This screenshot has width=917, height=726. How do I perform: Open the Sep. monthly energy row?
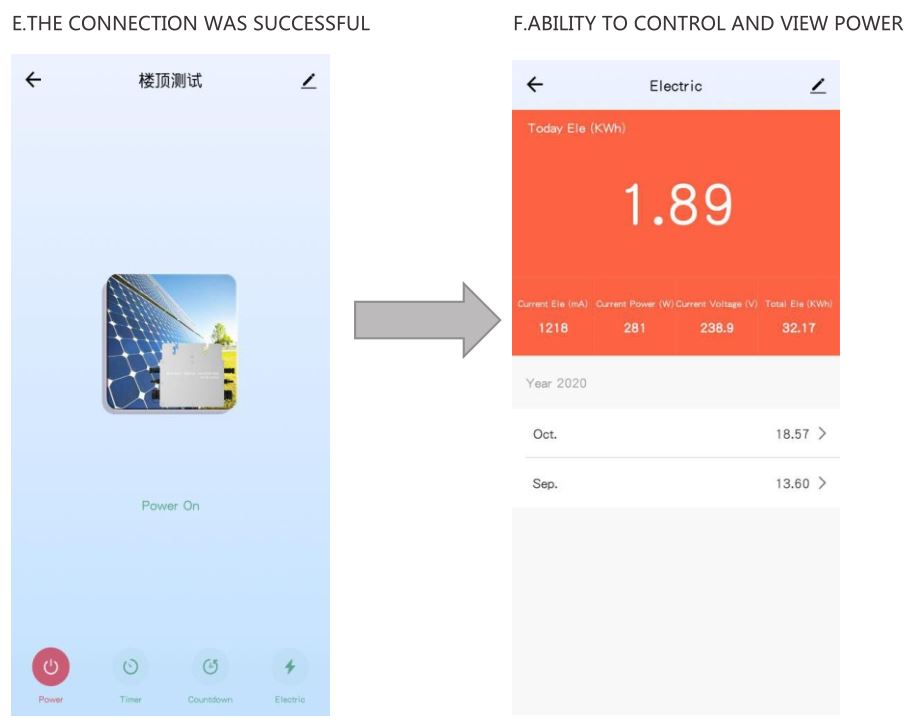(x=676, y=483)
